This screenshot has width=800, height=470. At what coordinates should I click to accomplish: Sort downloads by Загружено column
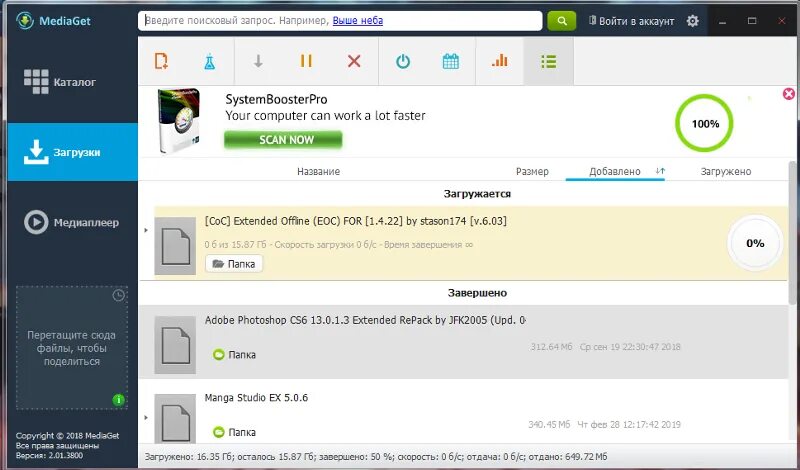[726, 172]
